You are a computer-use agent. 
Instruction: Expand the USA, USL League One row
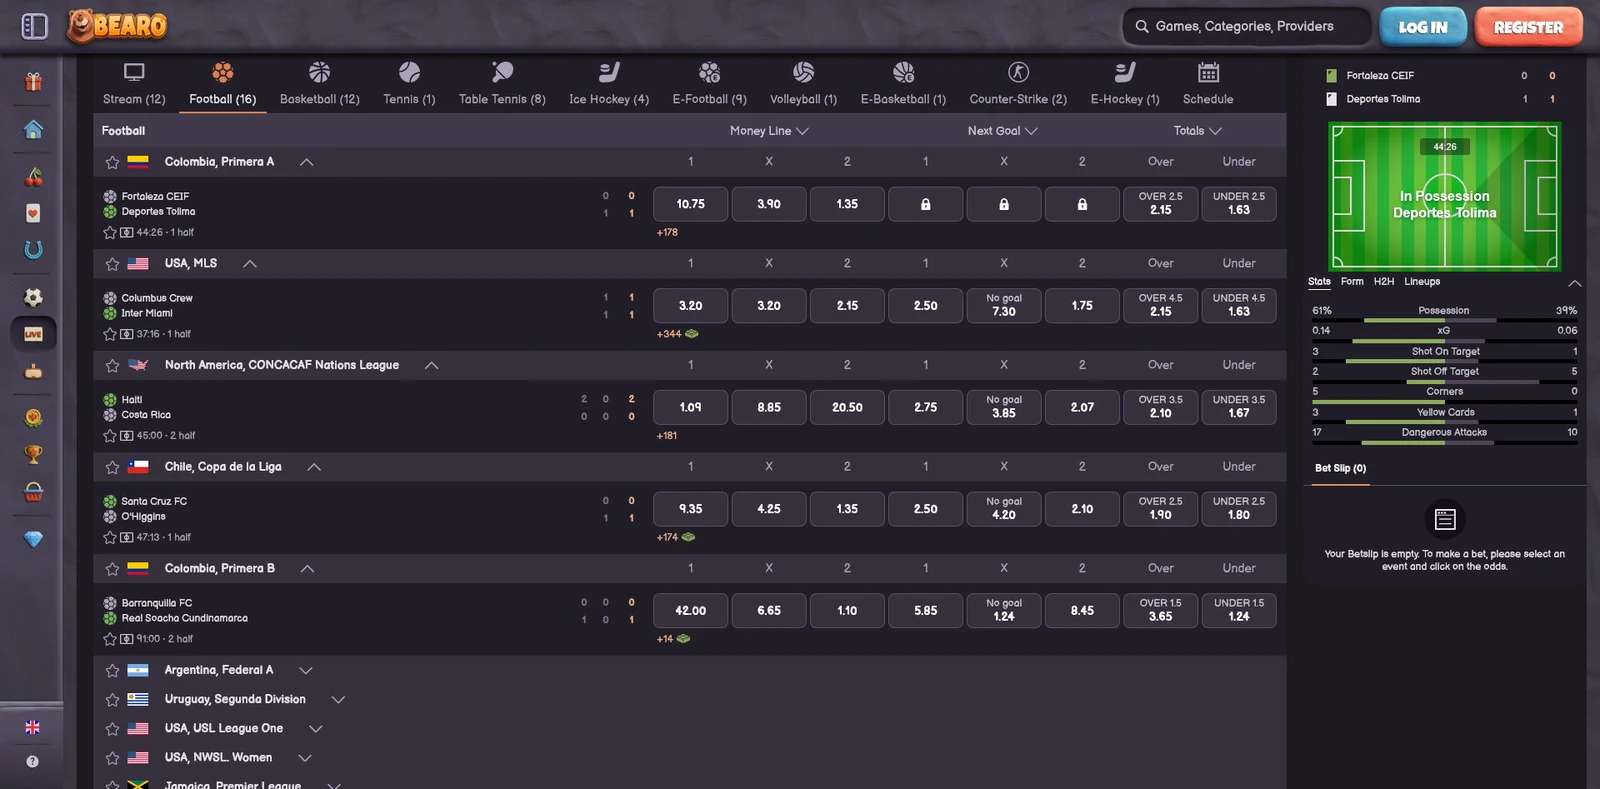(x=316, y=728)
